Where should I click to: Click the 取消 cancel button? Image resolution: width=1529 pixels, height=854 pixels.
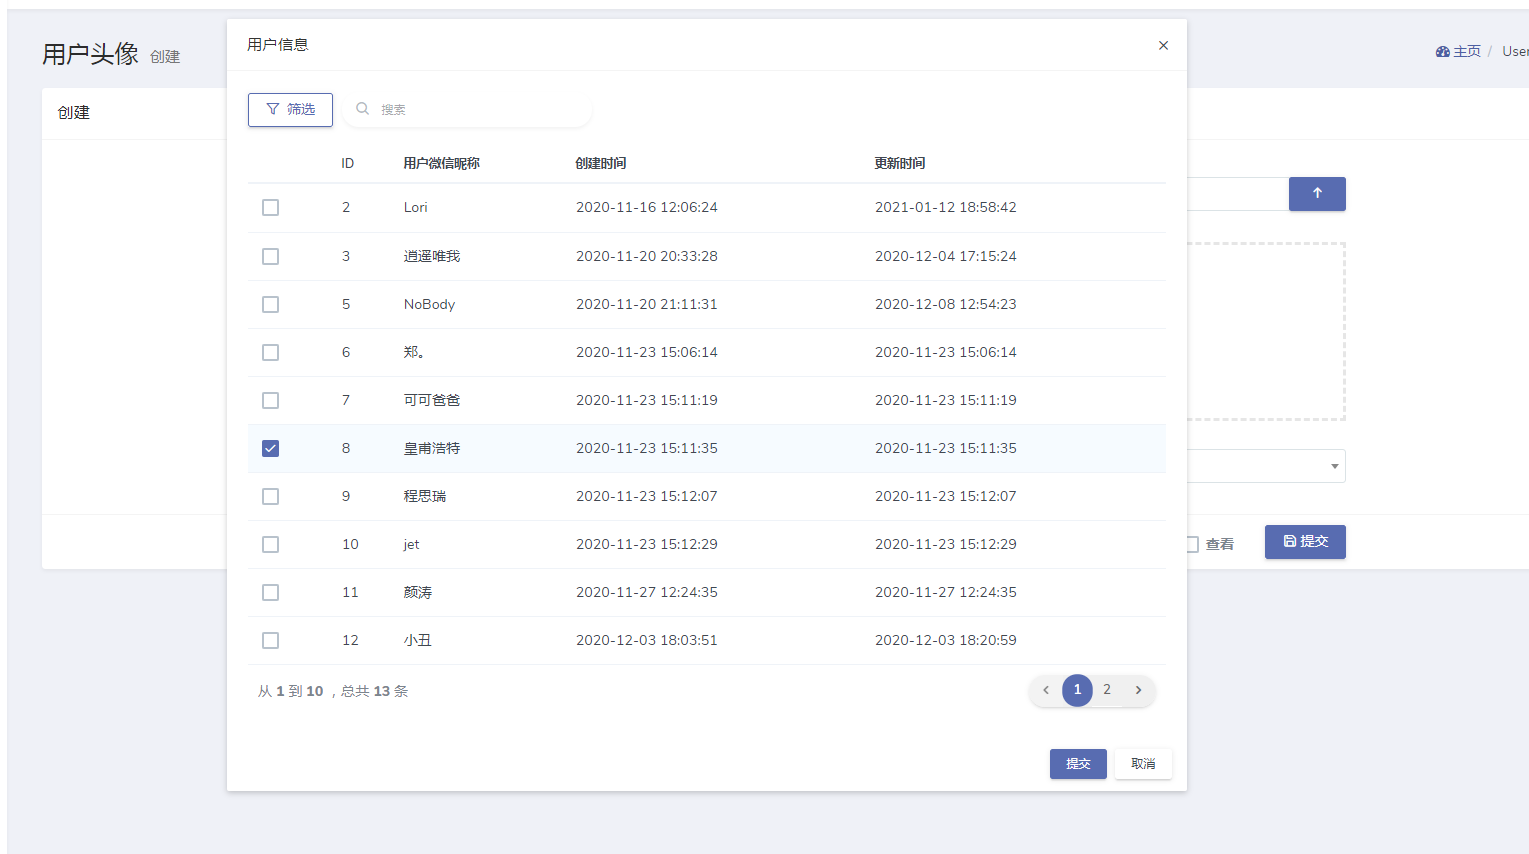(1143, 763)
